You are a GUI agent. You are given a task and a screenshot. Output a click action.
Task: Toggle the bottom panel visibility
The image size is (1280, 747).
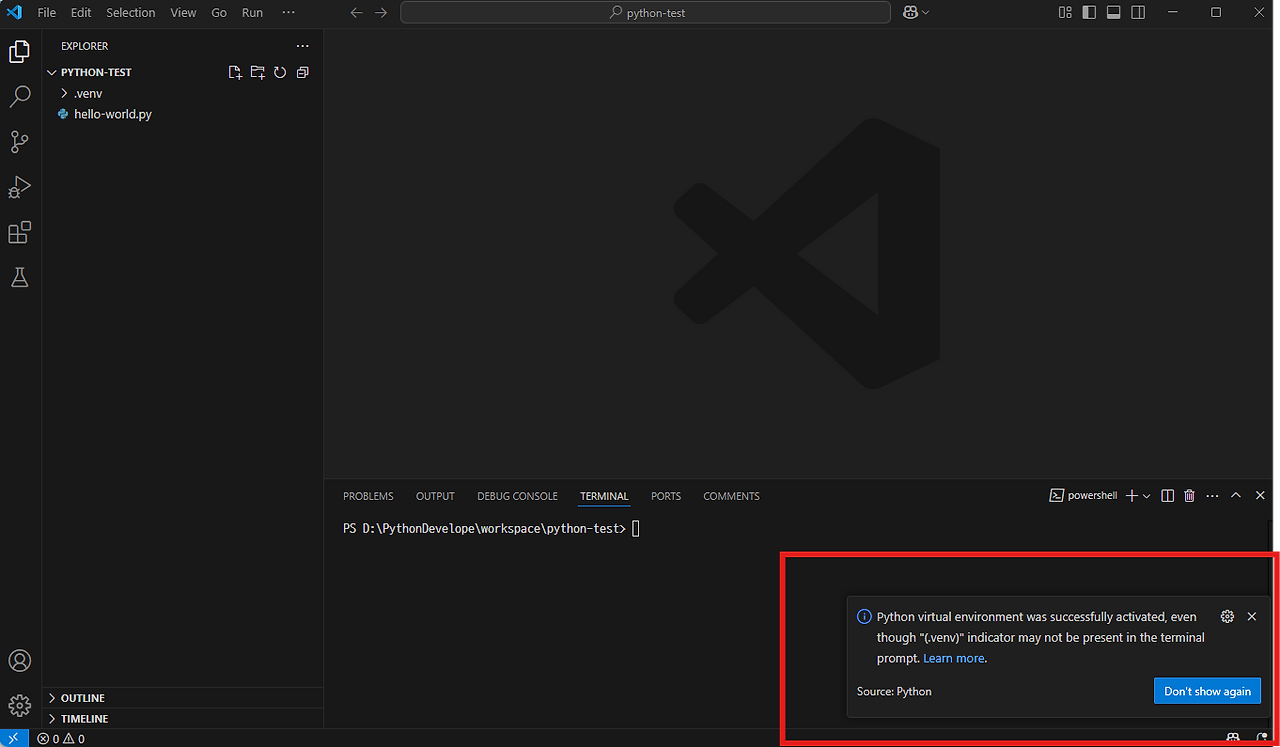[x=1113, y=13]
